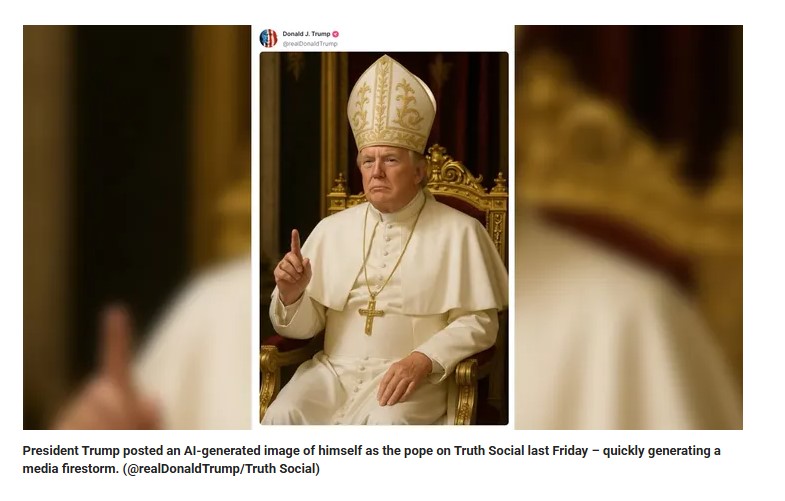Click the blurred left side background panel
This screenshot has height=501, width=785.
click(x=137, y=227)
